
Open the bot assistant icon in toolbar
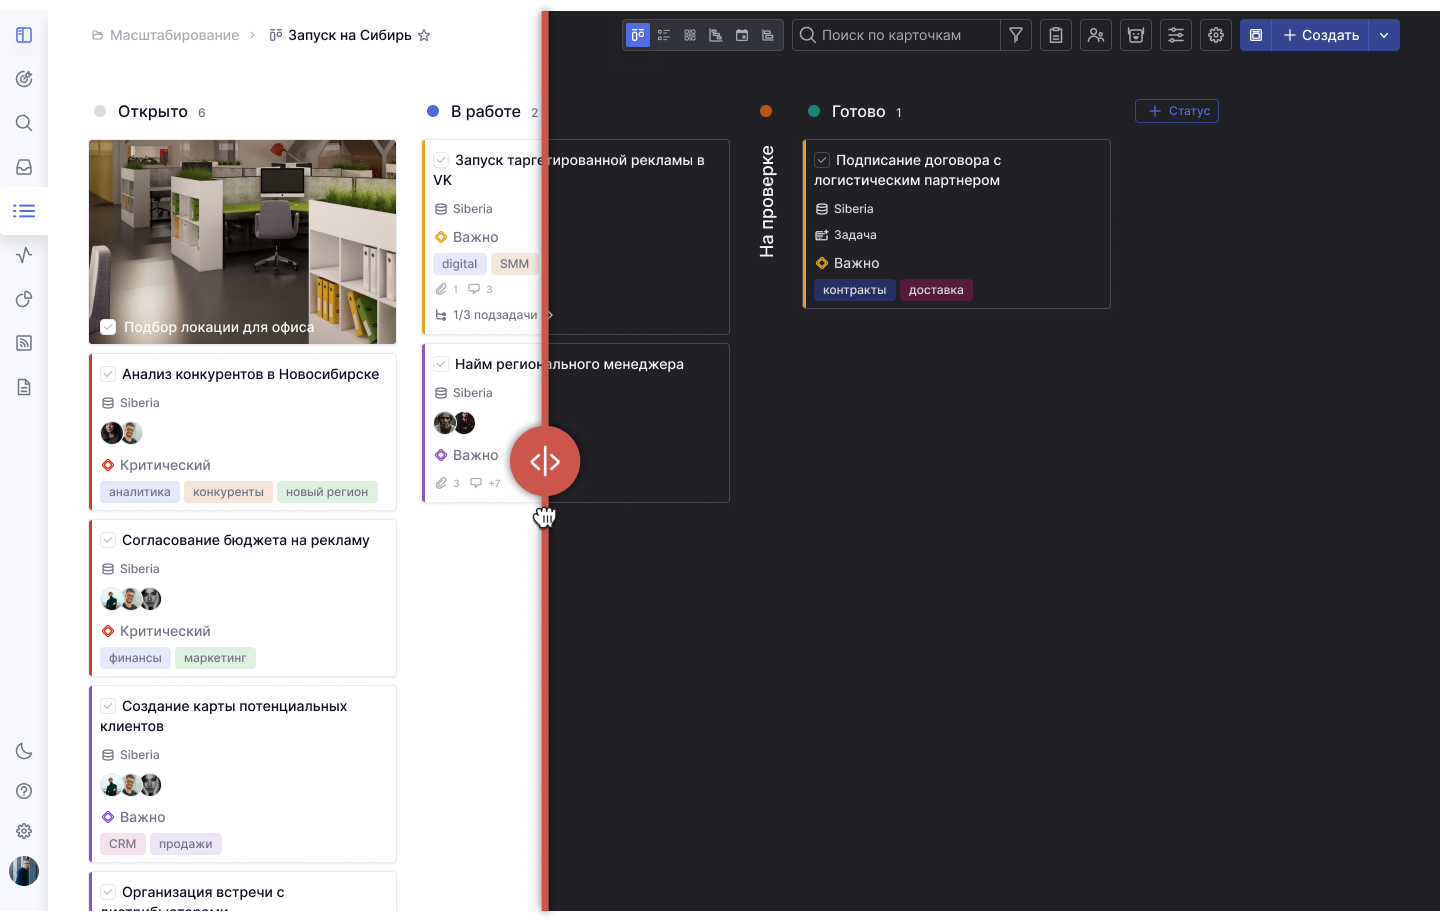pos(1136,35)
